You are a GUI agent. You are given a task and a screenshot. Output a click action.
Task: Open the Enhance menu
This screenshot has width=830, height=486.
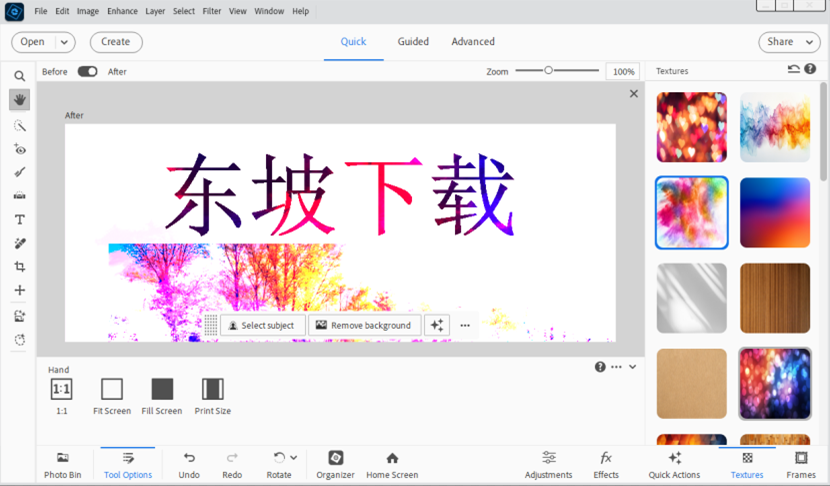coord(122,11)
